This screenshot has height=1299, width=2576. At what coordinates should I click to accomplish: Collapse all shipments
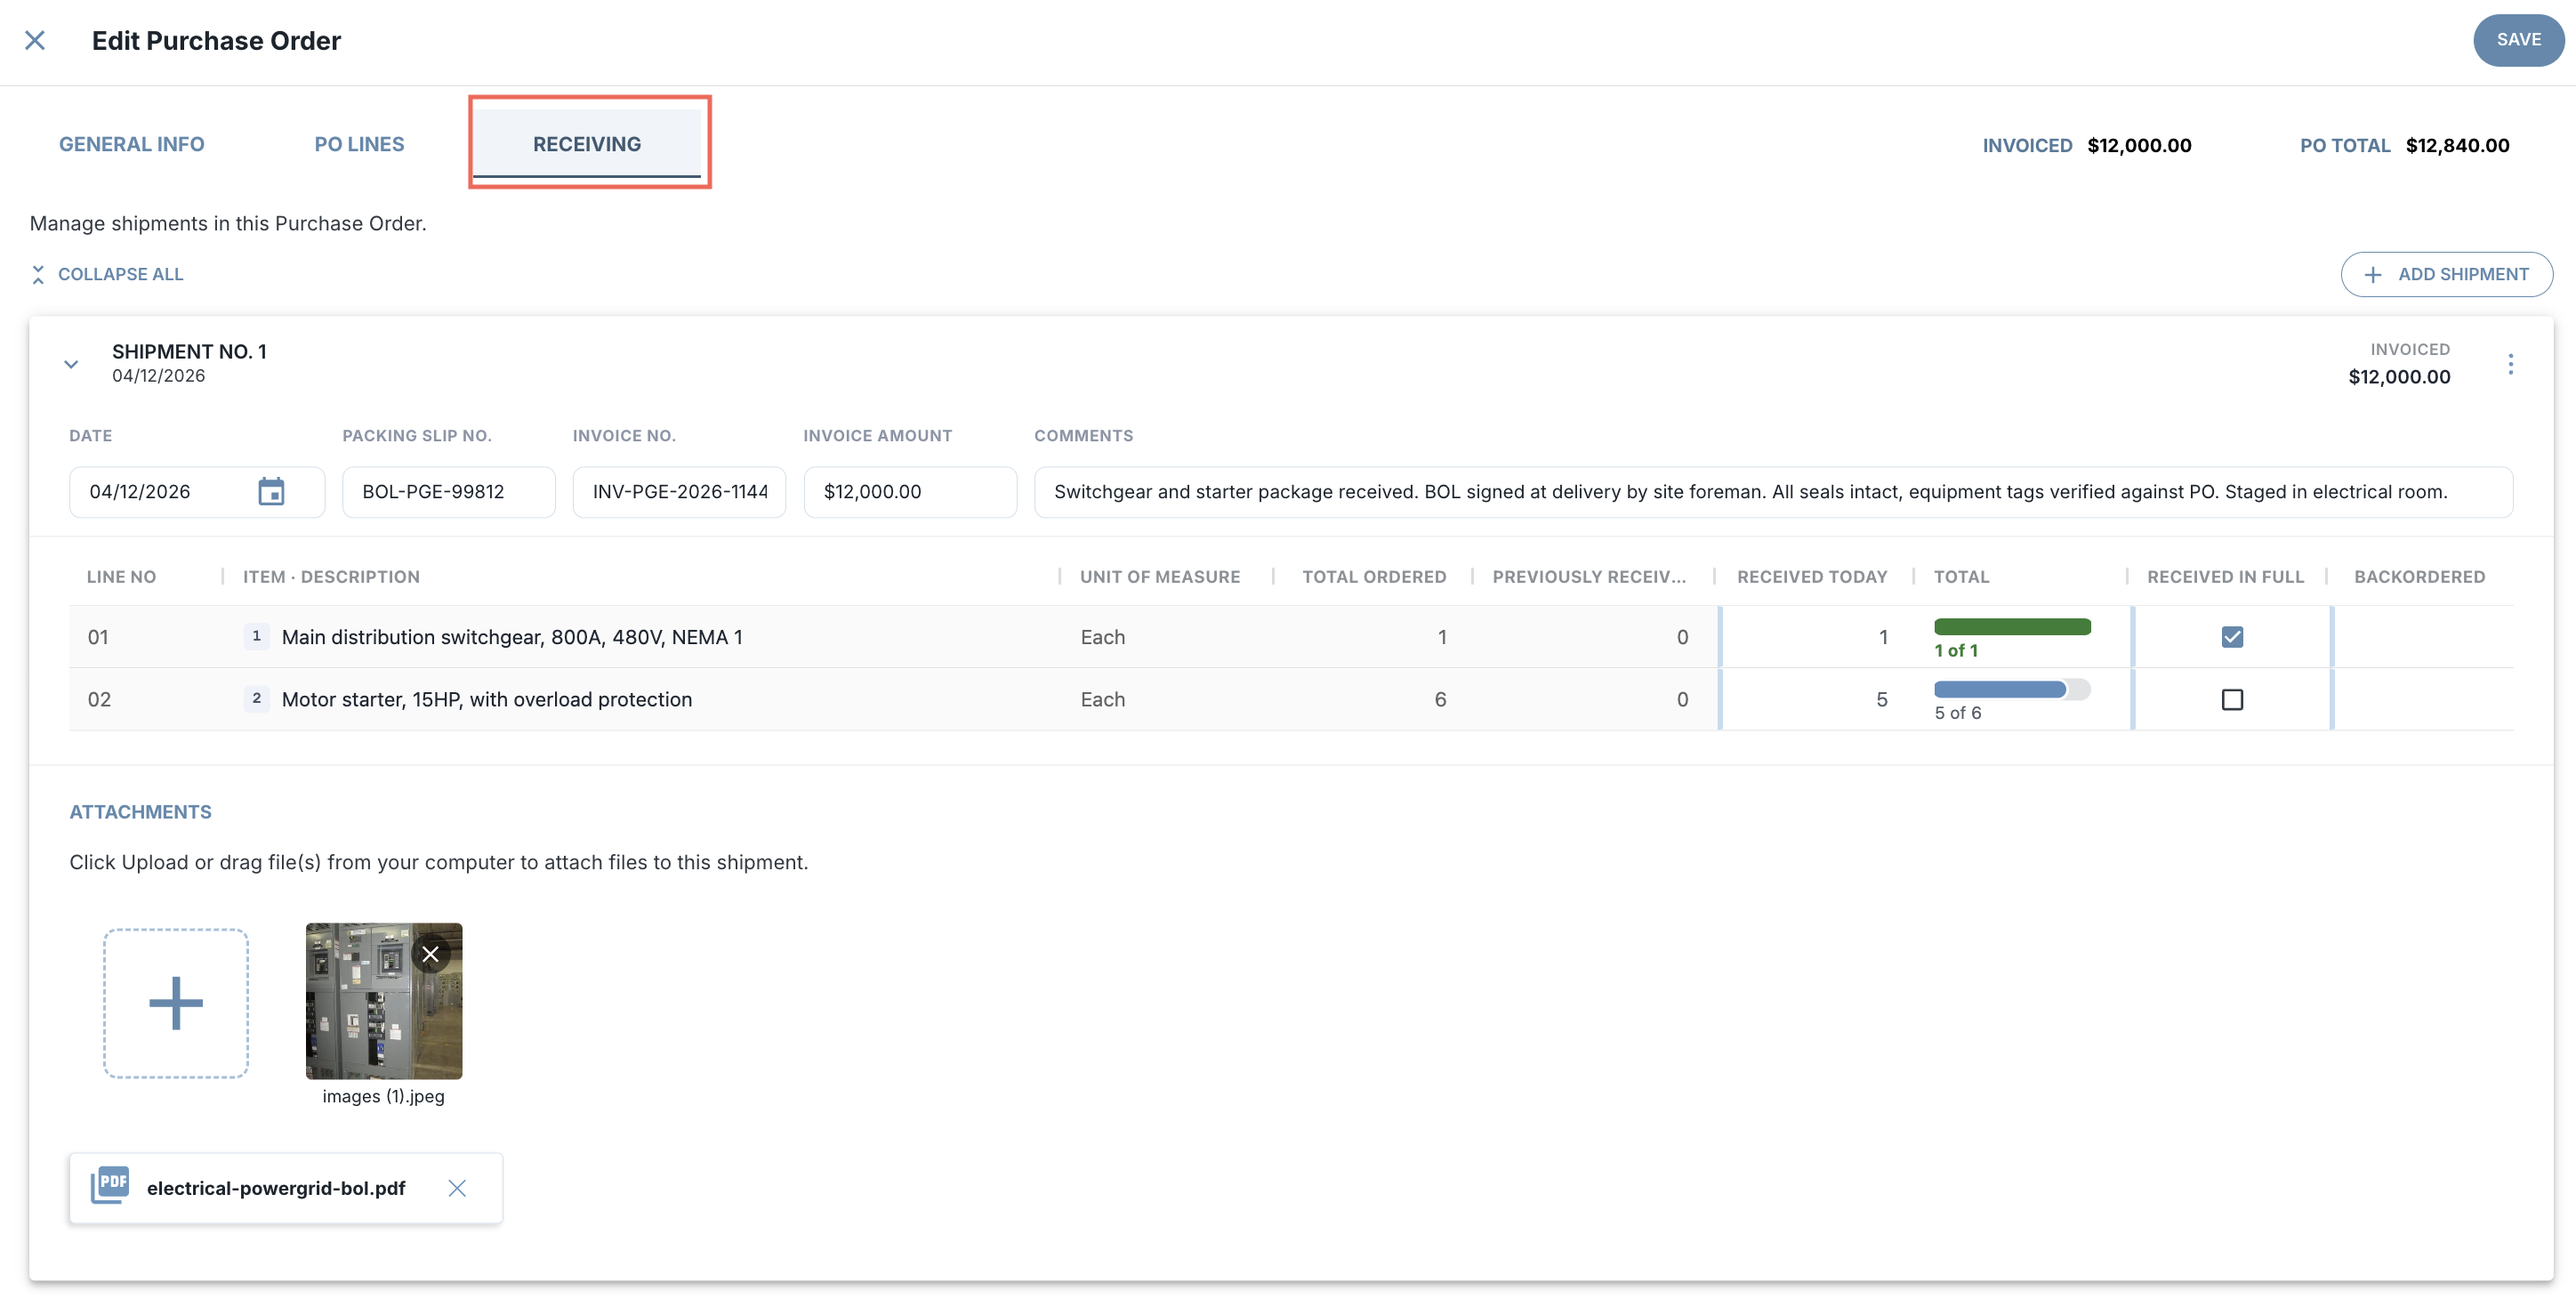click(x=107, y=274)
